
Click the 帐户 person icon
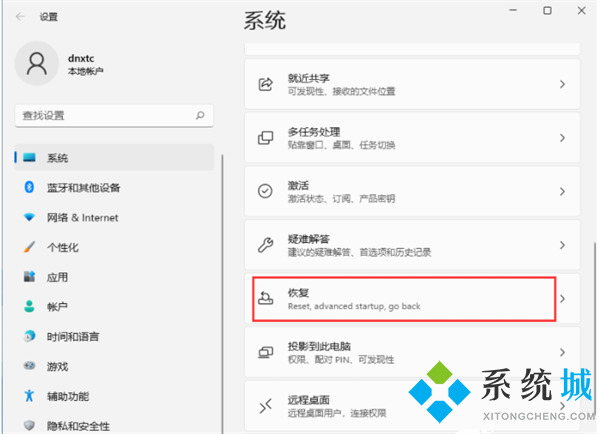click(29, 306)
